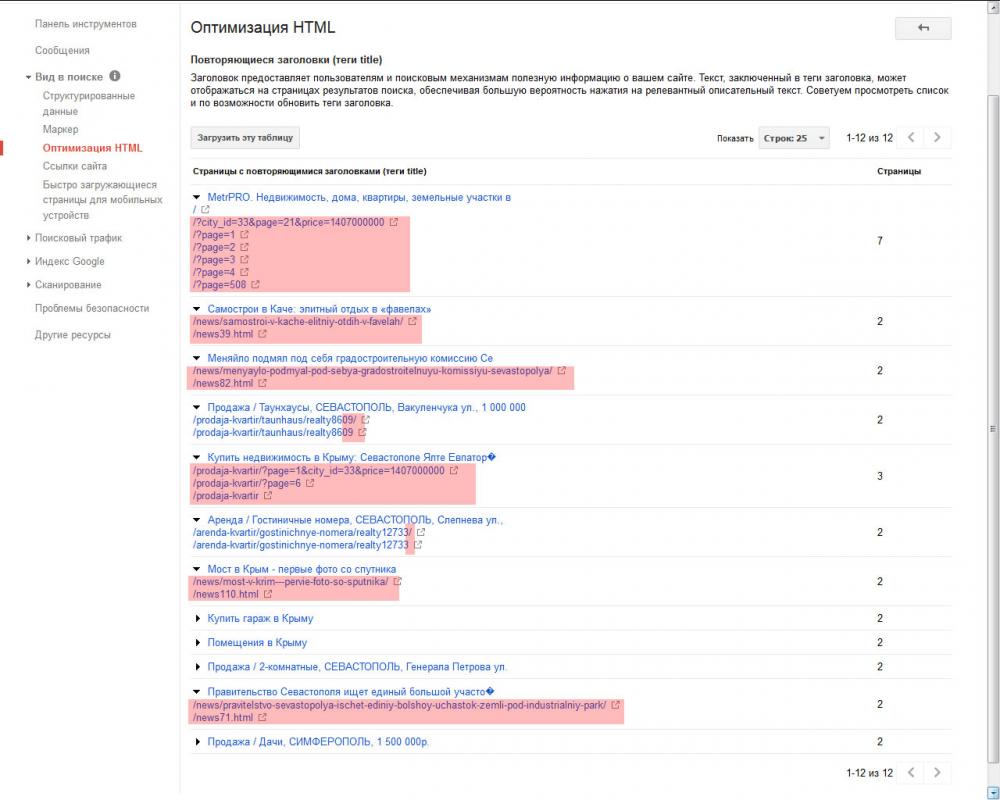This screenshot has height=800, width=1000.
Task: Open the Строк: 25 rows dropdown
Action: [794, 138]
